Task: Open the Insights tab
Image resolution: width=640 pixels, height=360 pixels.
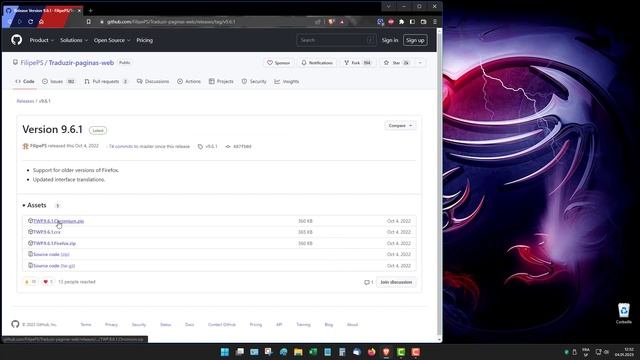Action: click(x=287, y=81)
